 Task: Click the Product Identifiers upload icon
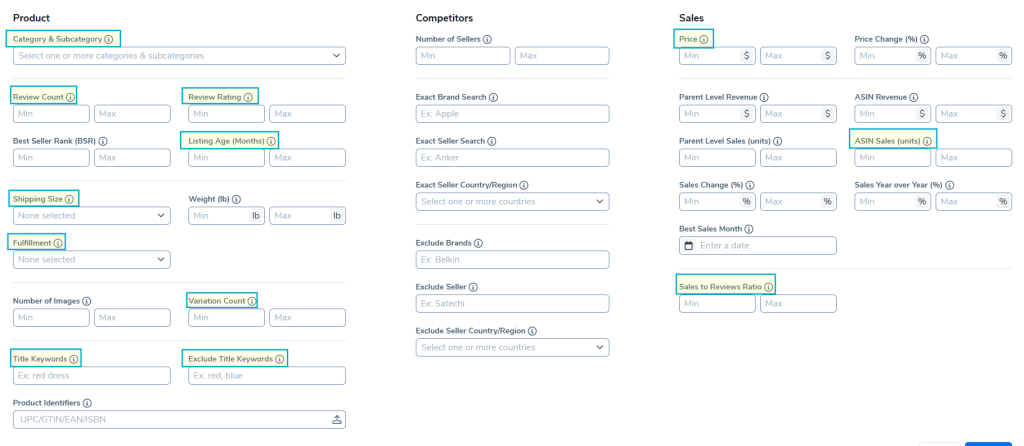click(337, 419)
